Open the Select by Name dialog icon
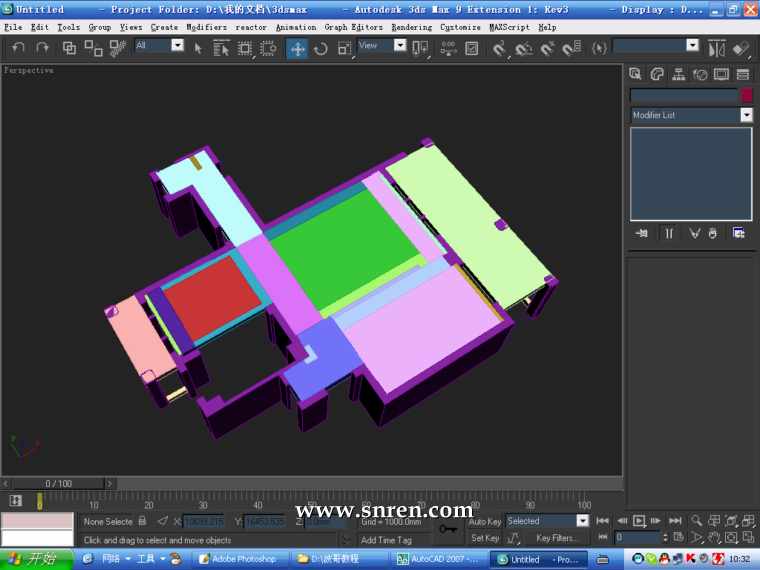 point(222,48)
